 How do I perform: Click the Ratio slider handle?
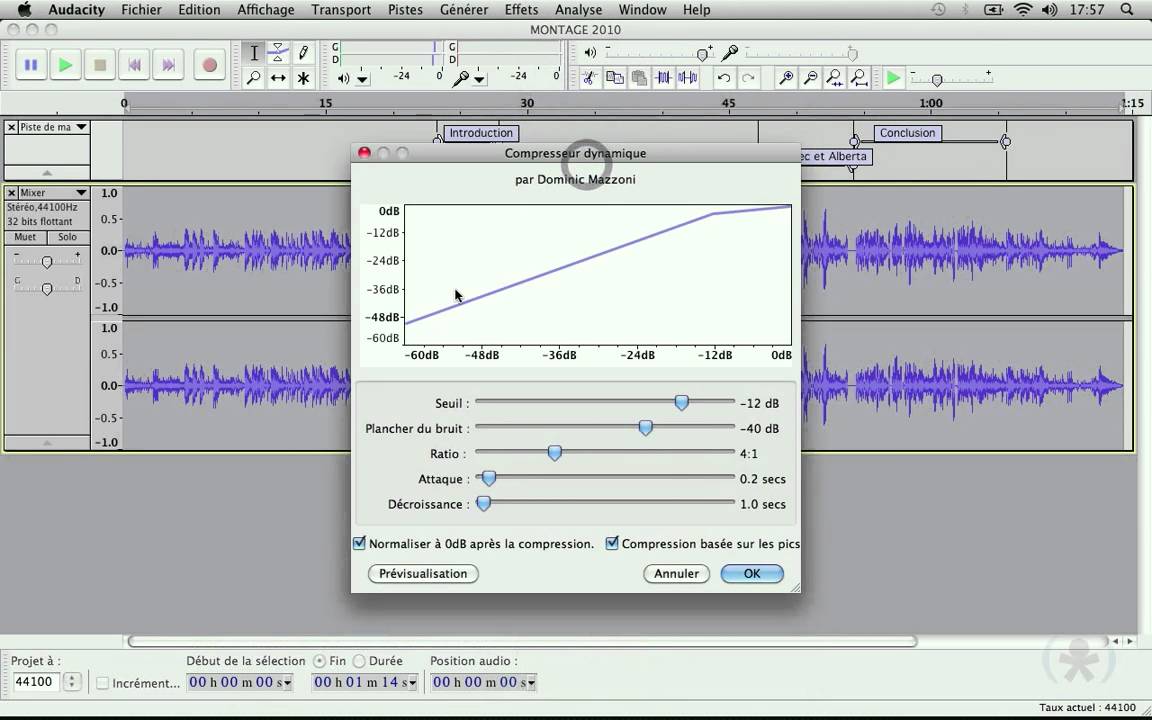click(x=555, y=453)
